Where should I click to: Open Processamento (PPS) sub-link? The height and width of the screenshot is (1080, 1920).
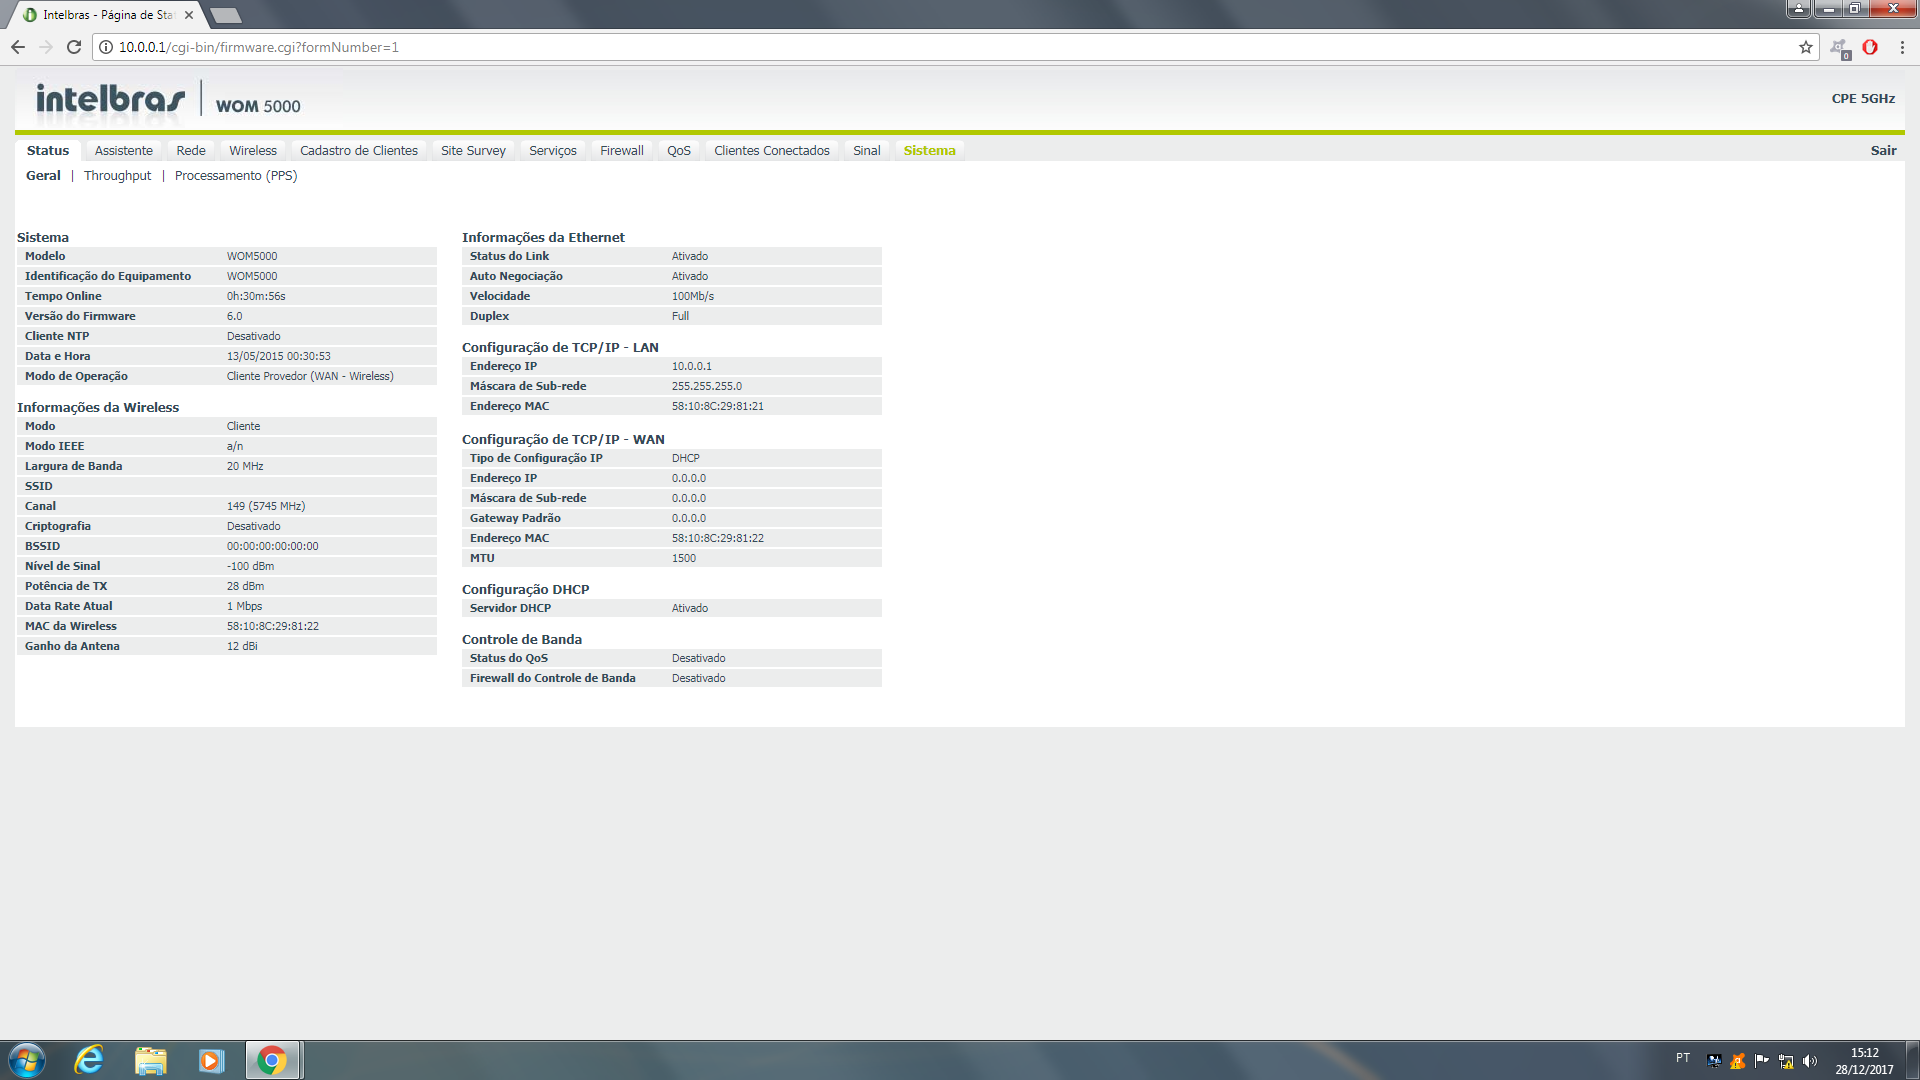click(235, 176)
